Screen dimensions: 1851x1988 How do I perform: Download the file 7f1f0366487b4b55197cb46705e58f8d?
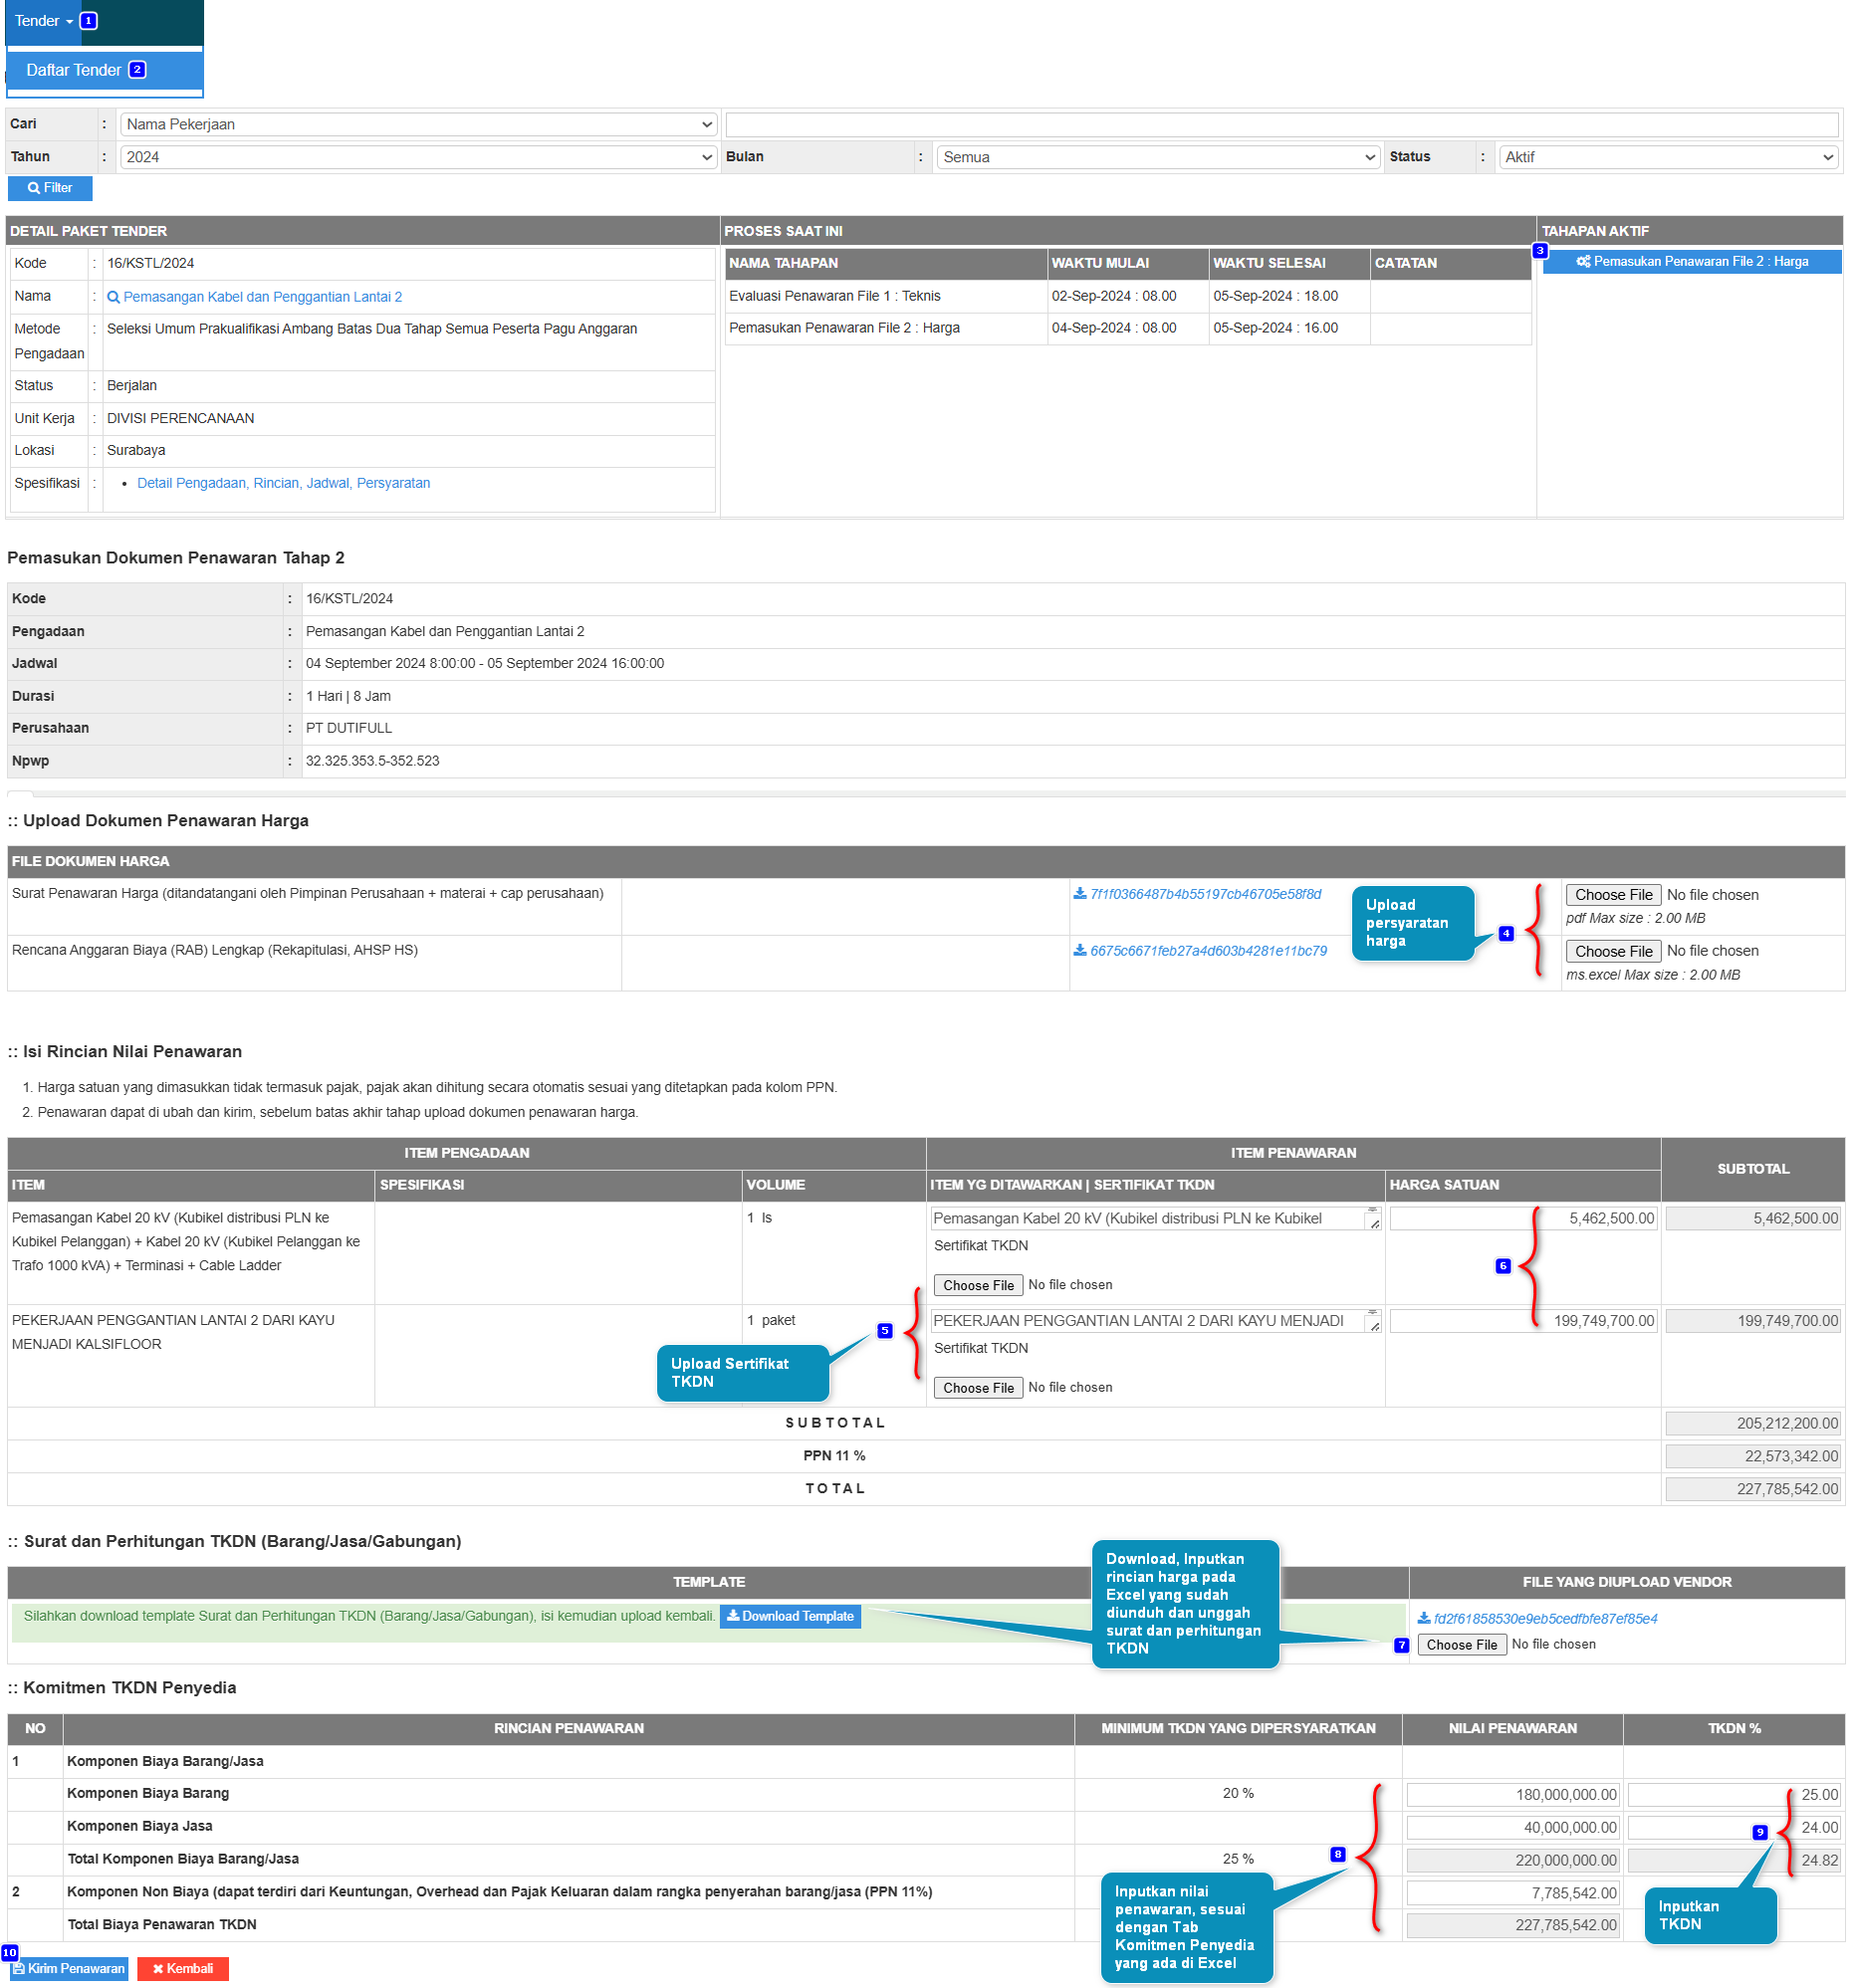point(1205,894)
